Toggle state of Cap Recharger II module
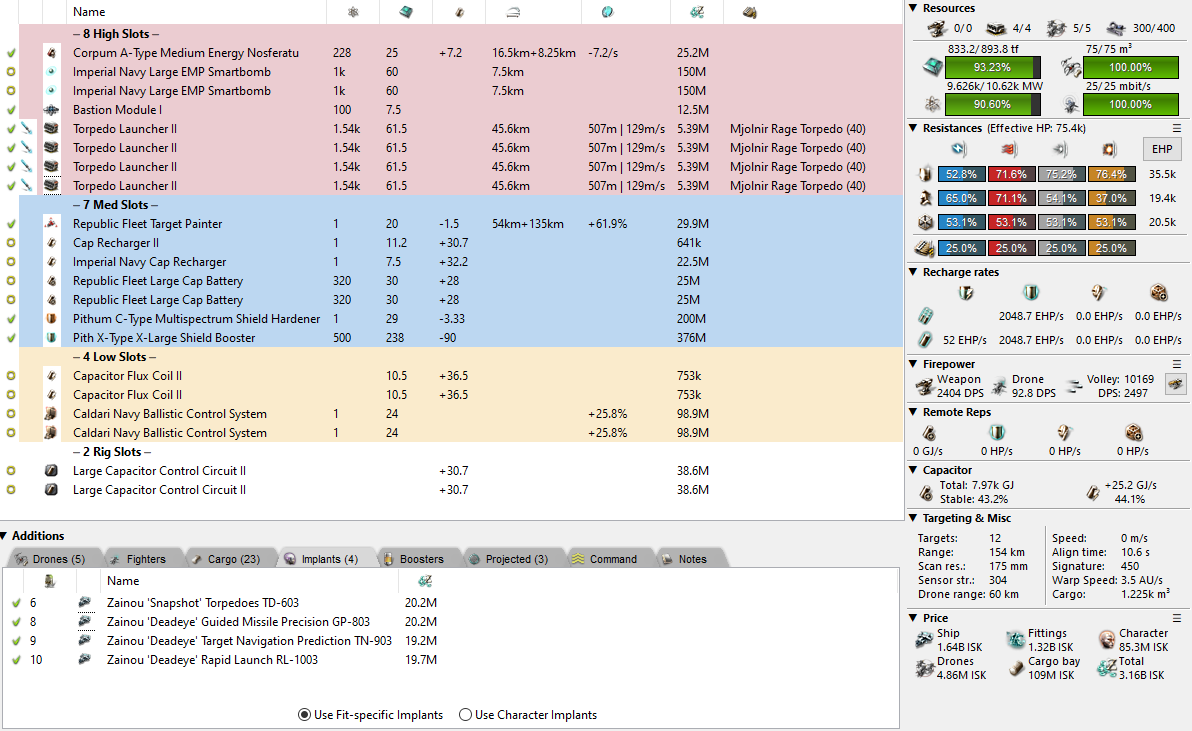This screenshot has width=1192, height=731. click(11, 243)
